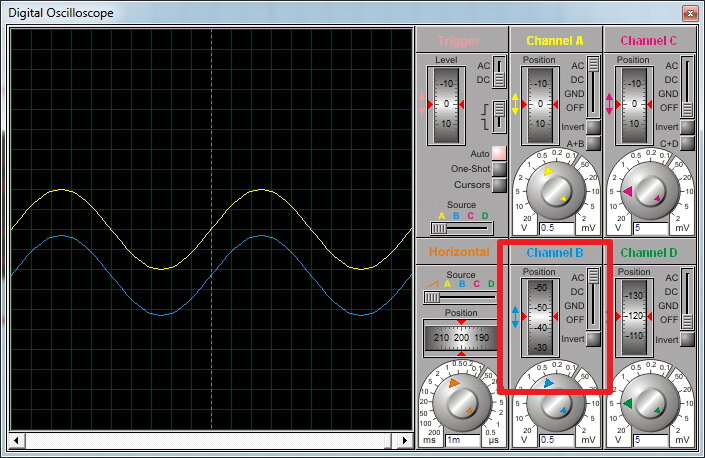705x458 pixels.
Task: Toggle Channel A Invert button
Action: (x=593, y=127)
